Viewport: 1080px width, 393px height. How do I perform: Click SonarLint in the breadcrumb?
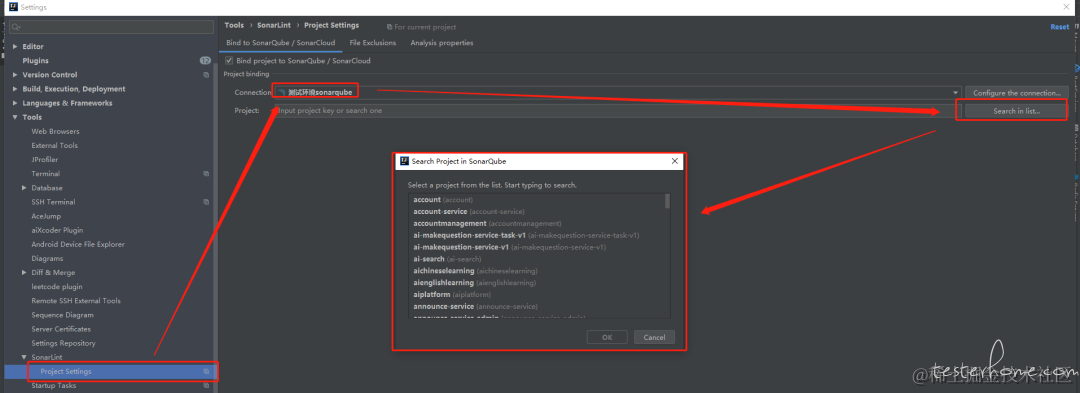tap(274, 25)
